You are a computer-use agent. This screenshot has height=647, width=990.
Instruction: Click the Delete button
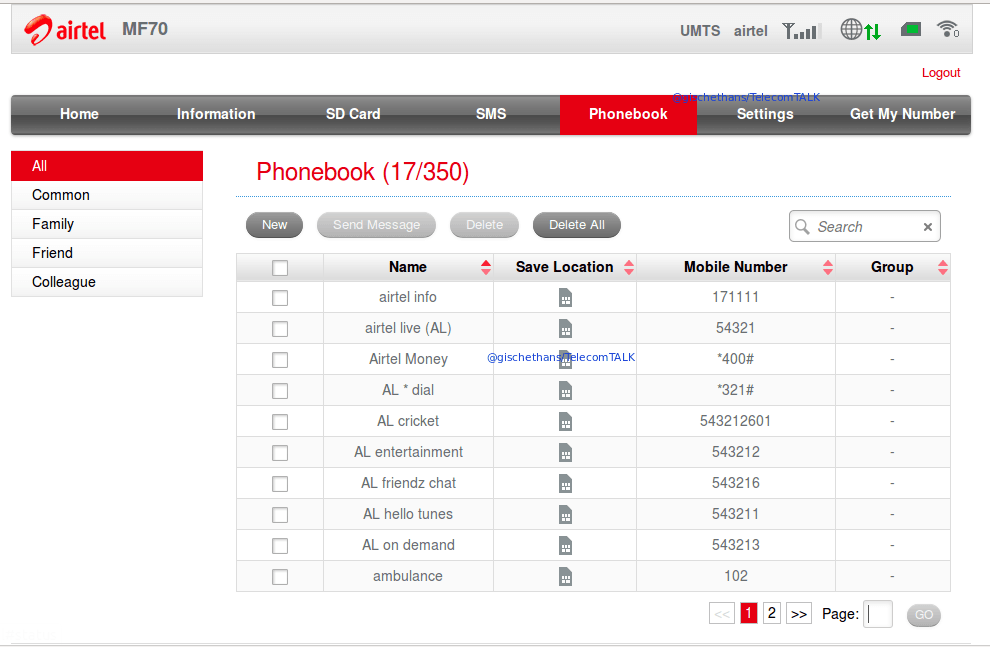[484, 225]
